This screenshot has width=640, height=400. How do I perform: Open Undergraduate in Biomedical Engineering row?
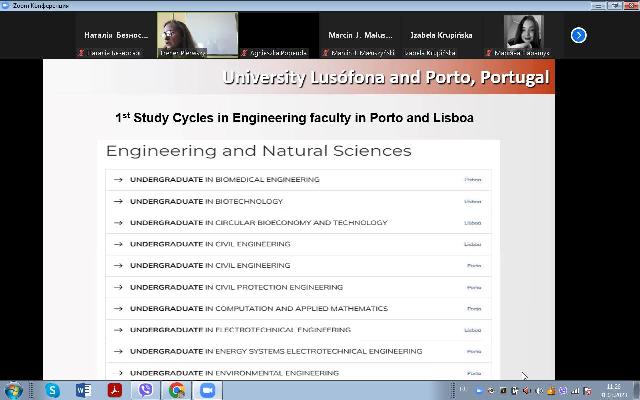click(x=298, y=180)
